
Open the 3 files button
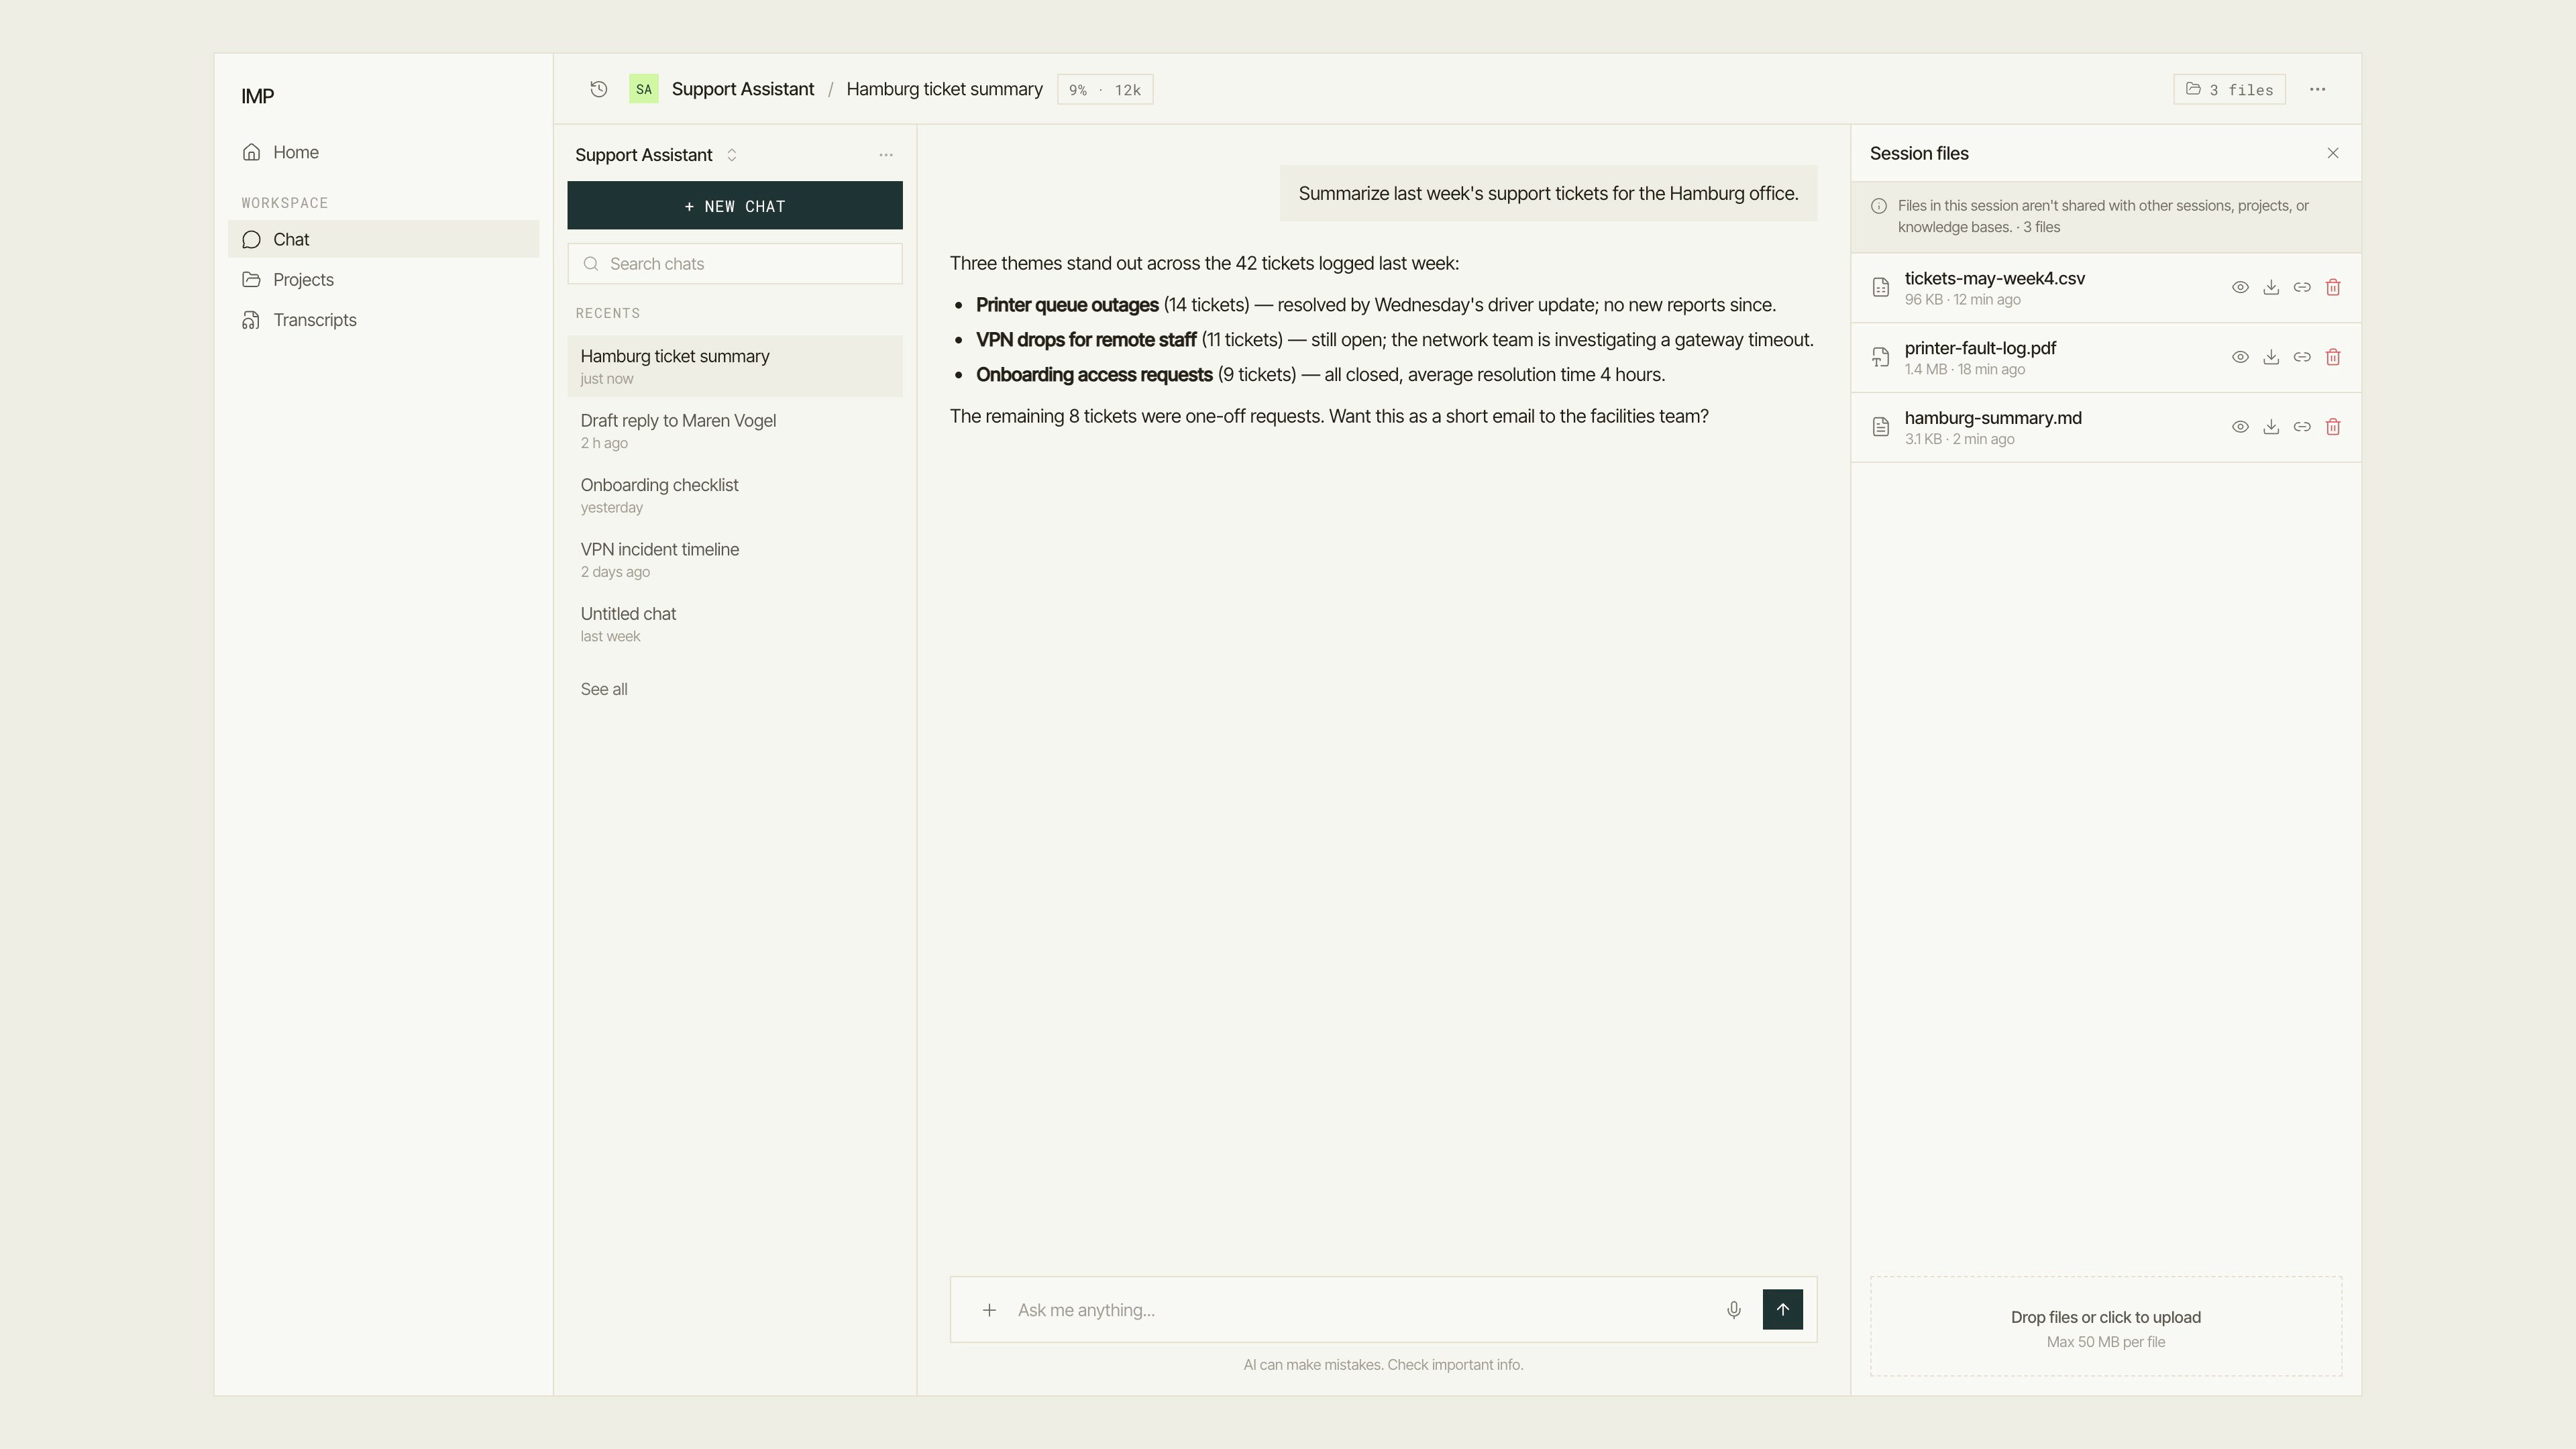pos(2229,89)
